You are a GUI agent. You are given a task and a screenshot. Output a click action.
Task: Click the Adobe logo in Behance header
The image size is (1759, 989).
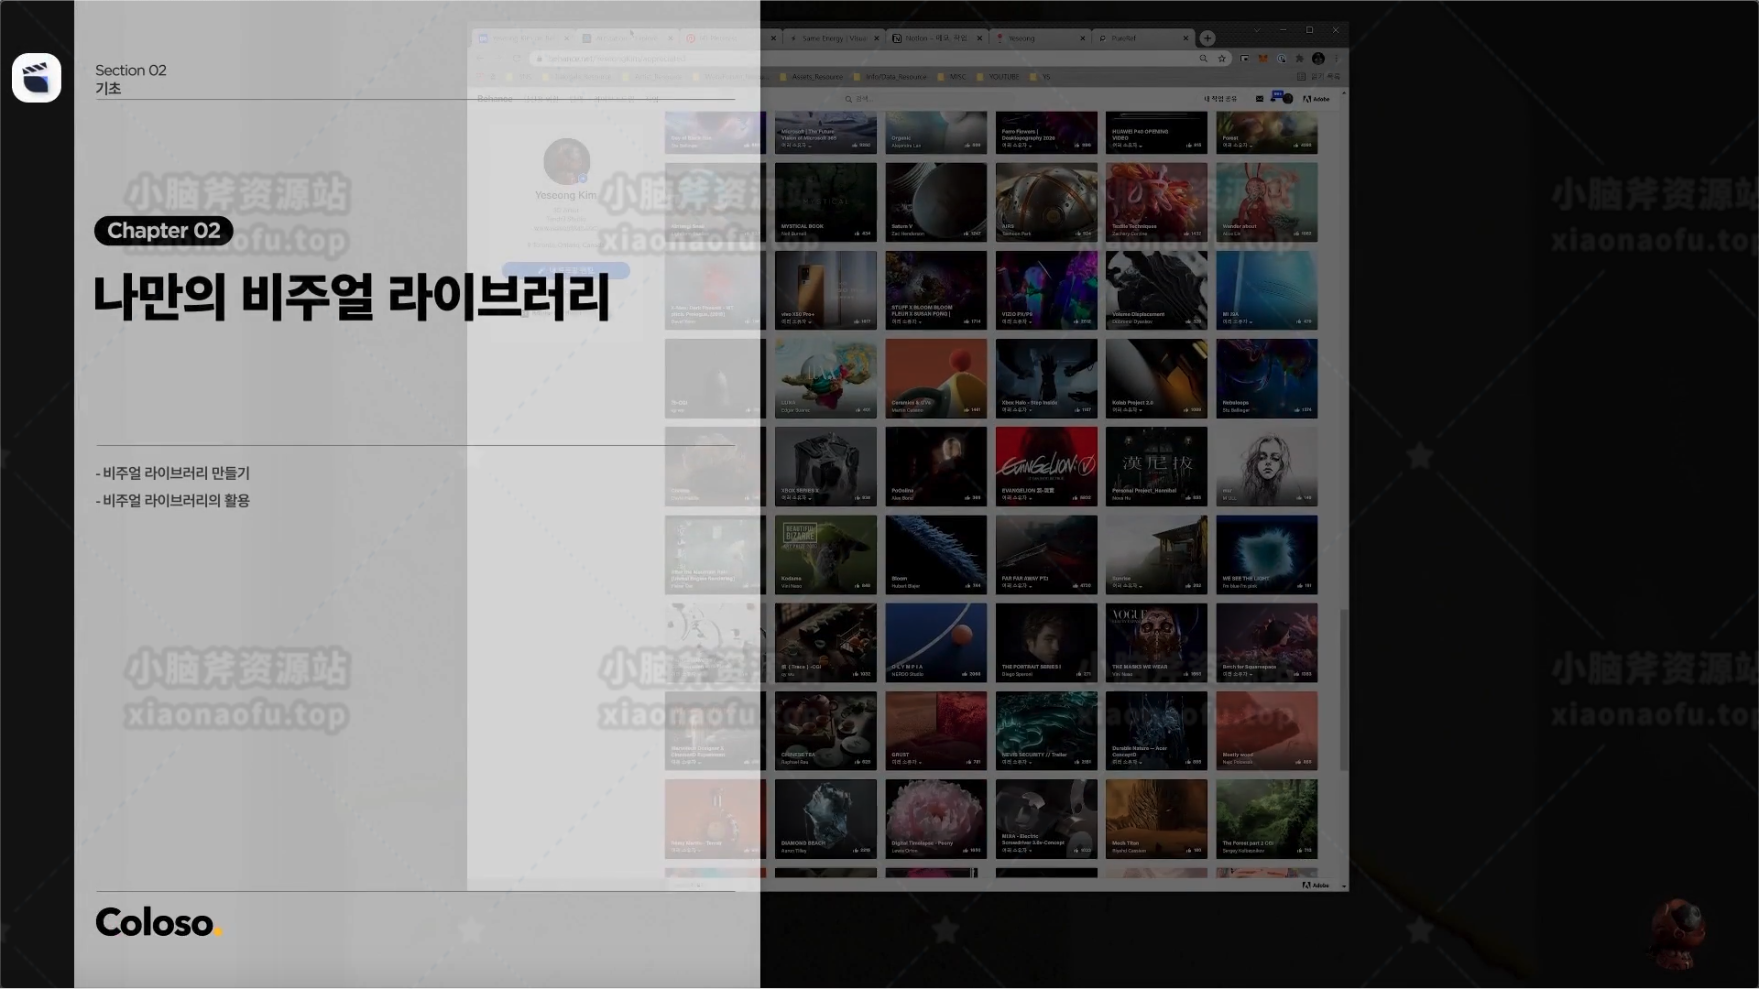coord(1316,99)
